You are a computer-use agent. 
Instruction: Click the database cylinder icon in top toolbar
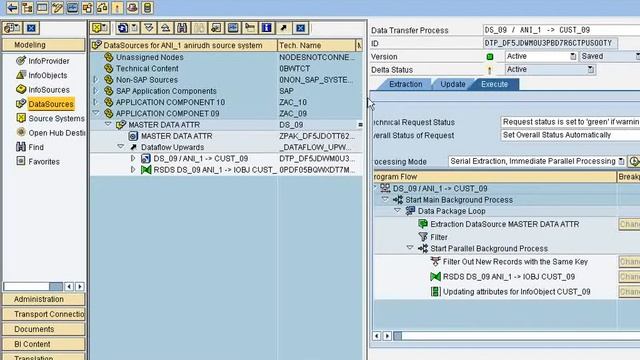pyautogui.click(x=147, y=7)
